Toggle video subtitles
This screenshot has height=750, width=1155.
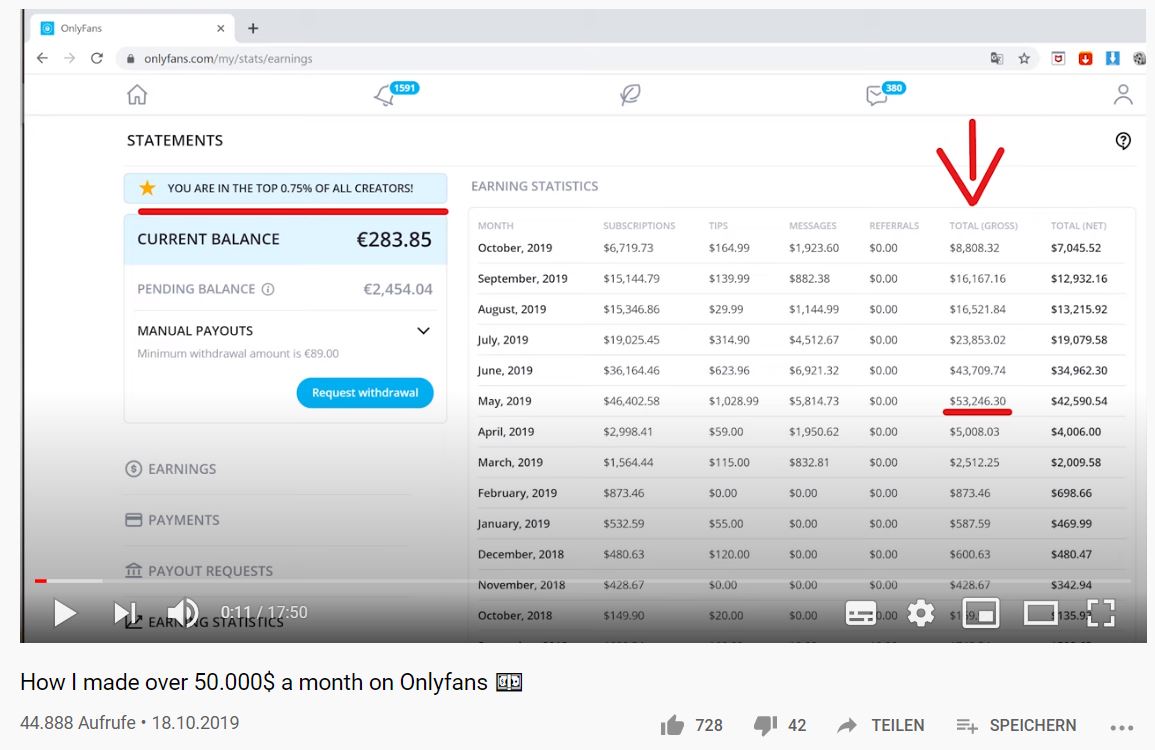click(860, 613)
